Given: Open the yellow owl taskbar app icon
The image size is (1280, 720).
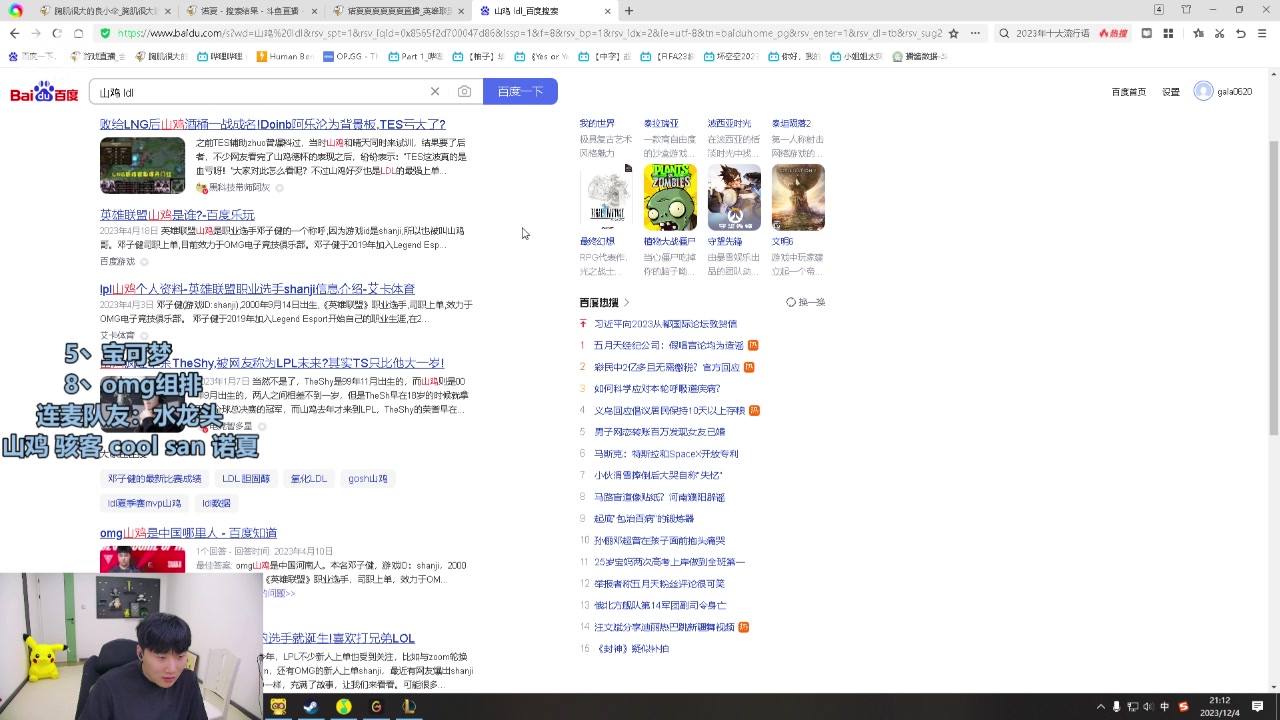Looking at the screenshot, I should [278, 706].
